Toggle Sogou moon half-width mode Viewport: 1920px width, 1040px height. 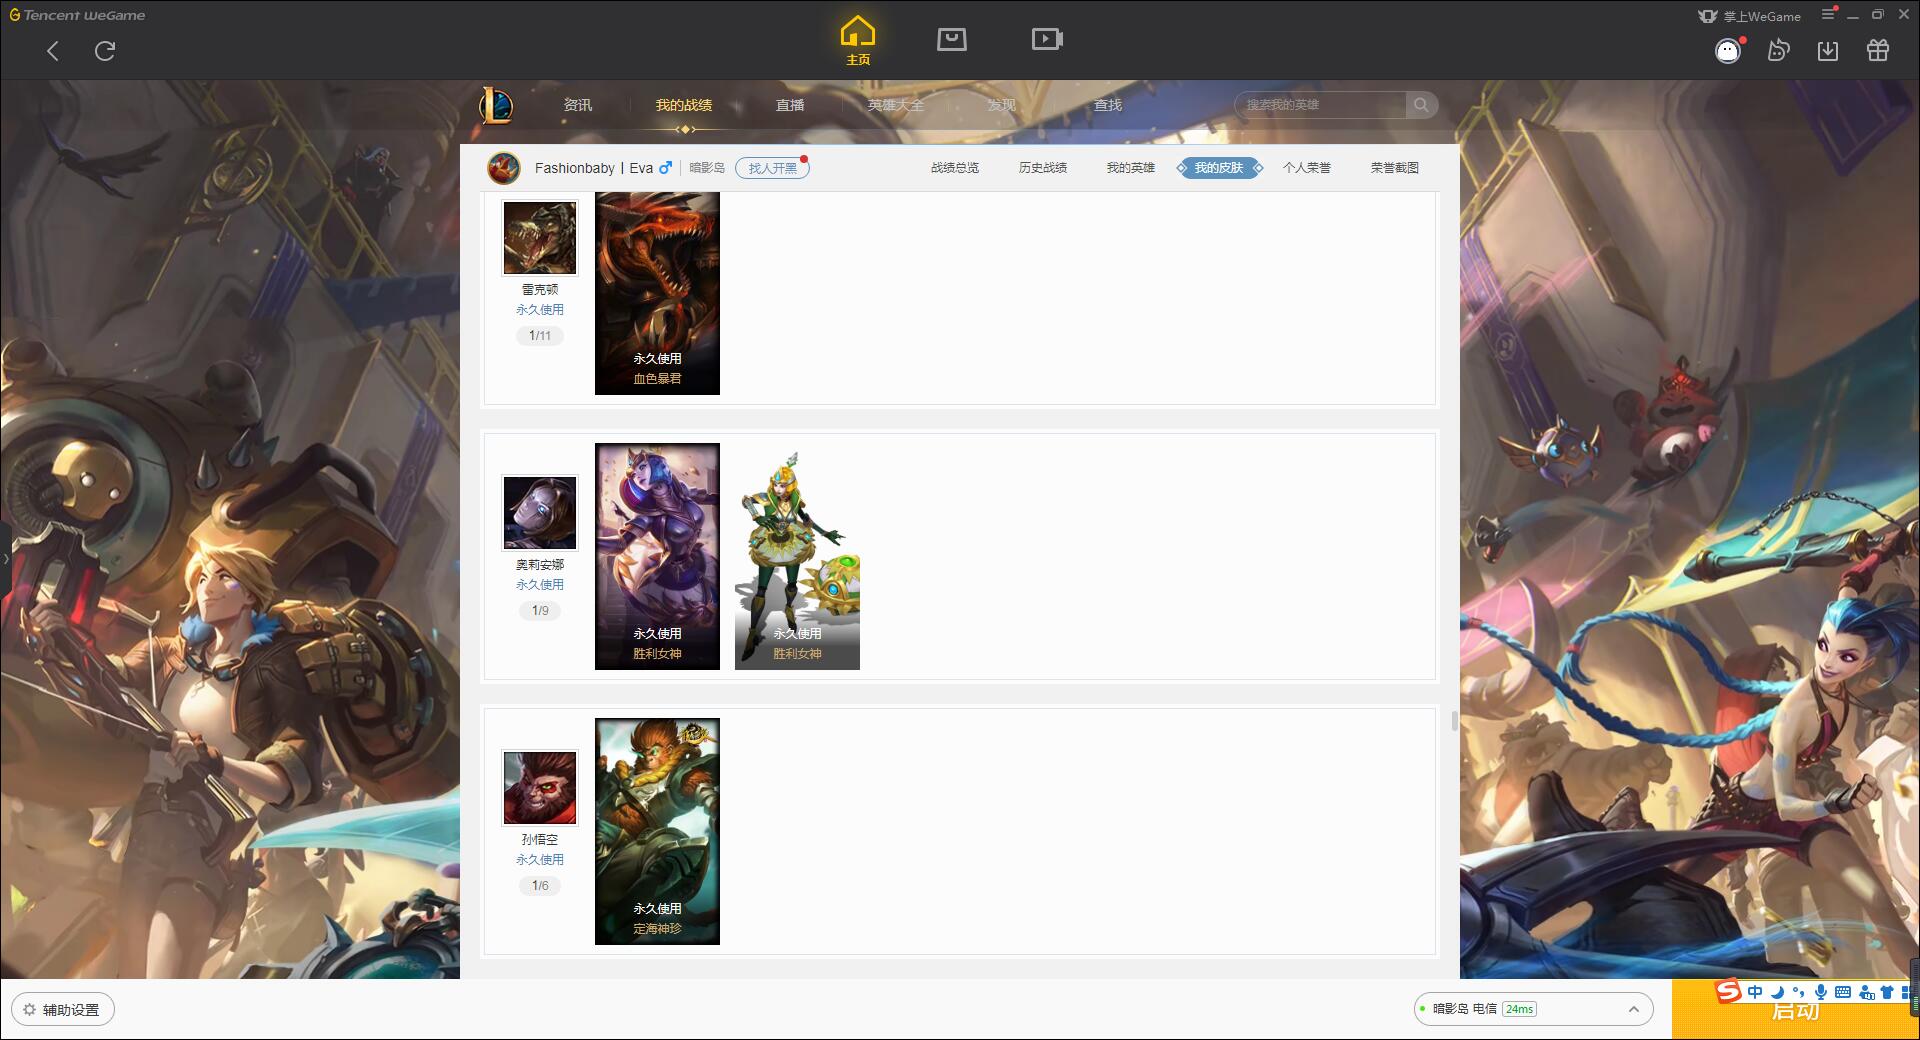[x=1777, y=992]
